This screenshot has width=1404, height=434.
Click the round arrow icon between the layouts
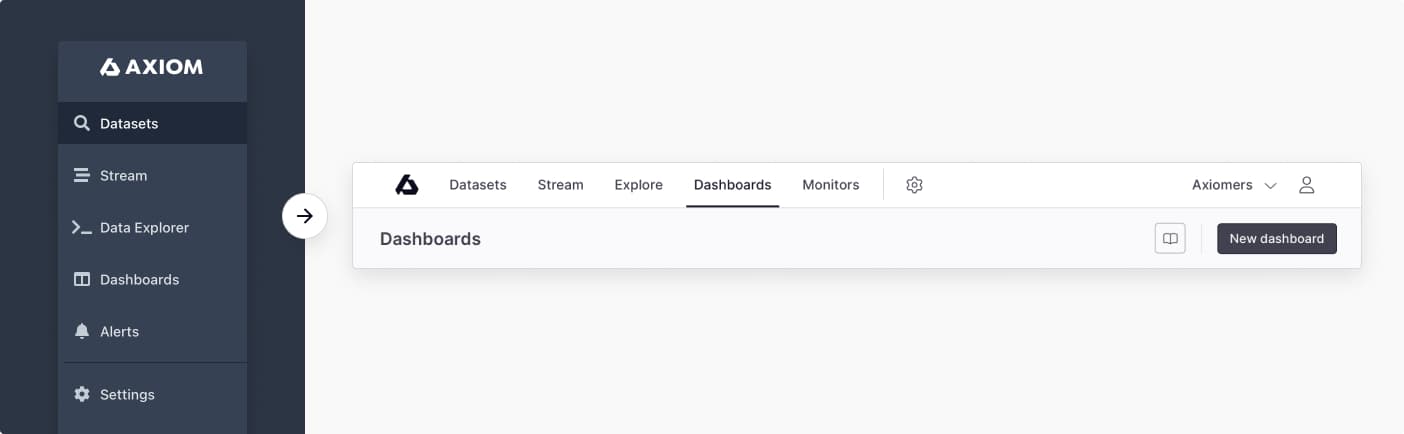coord(305,216)
